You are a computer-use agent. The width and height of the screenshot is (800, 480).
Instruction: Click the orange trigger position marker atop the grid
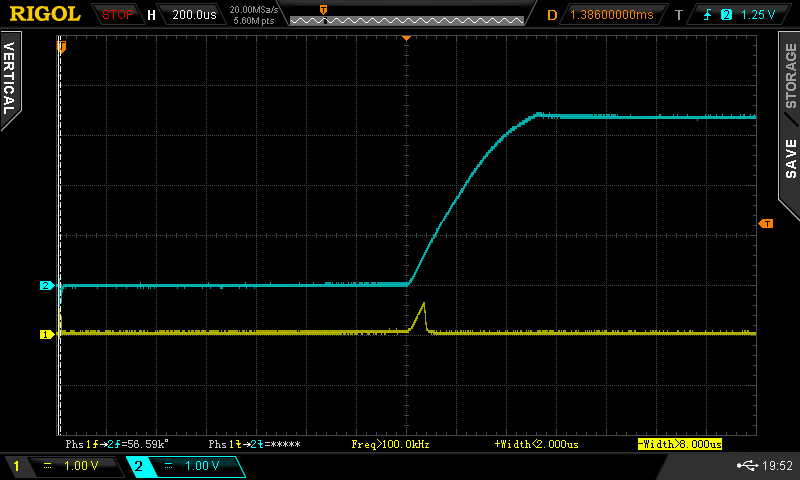click(x=406, y=36)
